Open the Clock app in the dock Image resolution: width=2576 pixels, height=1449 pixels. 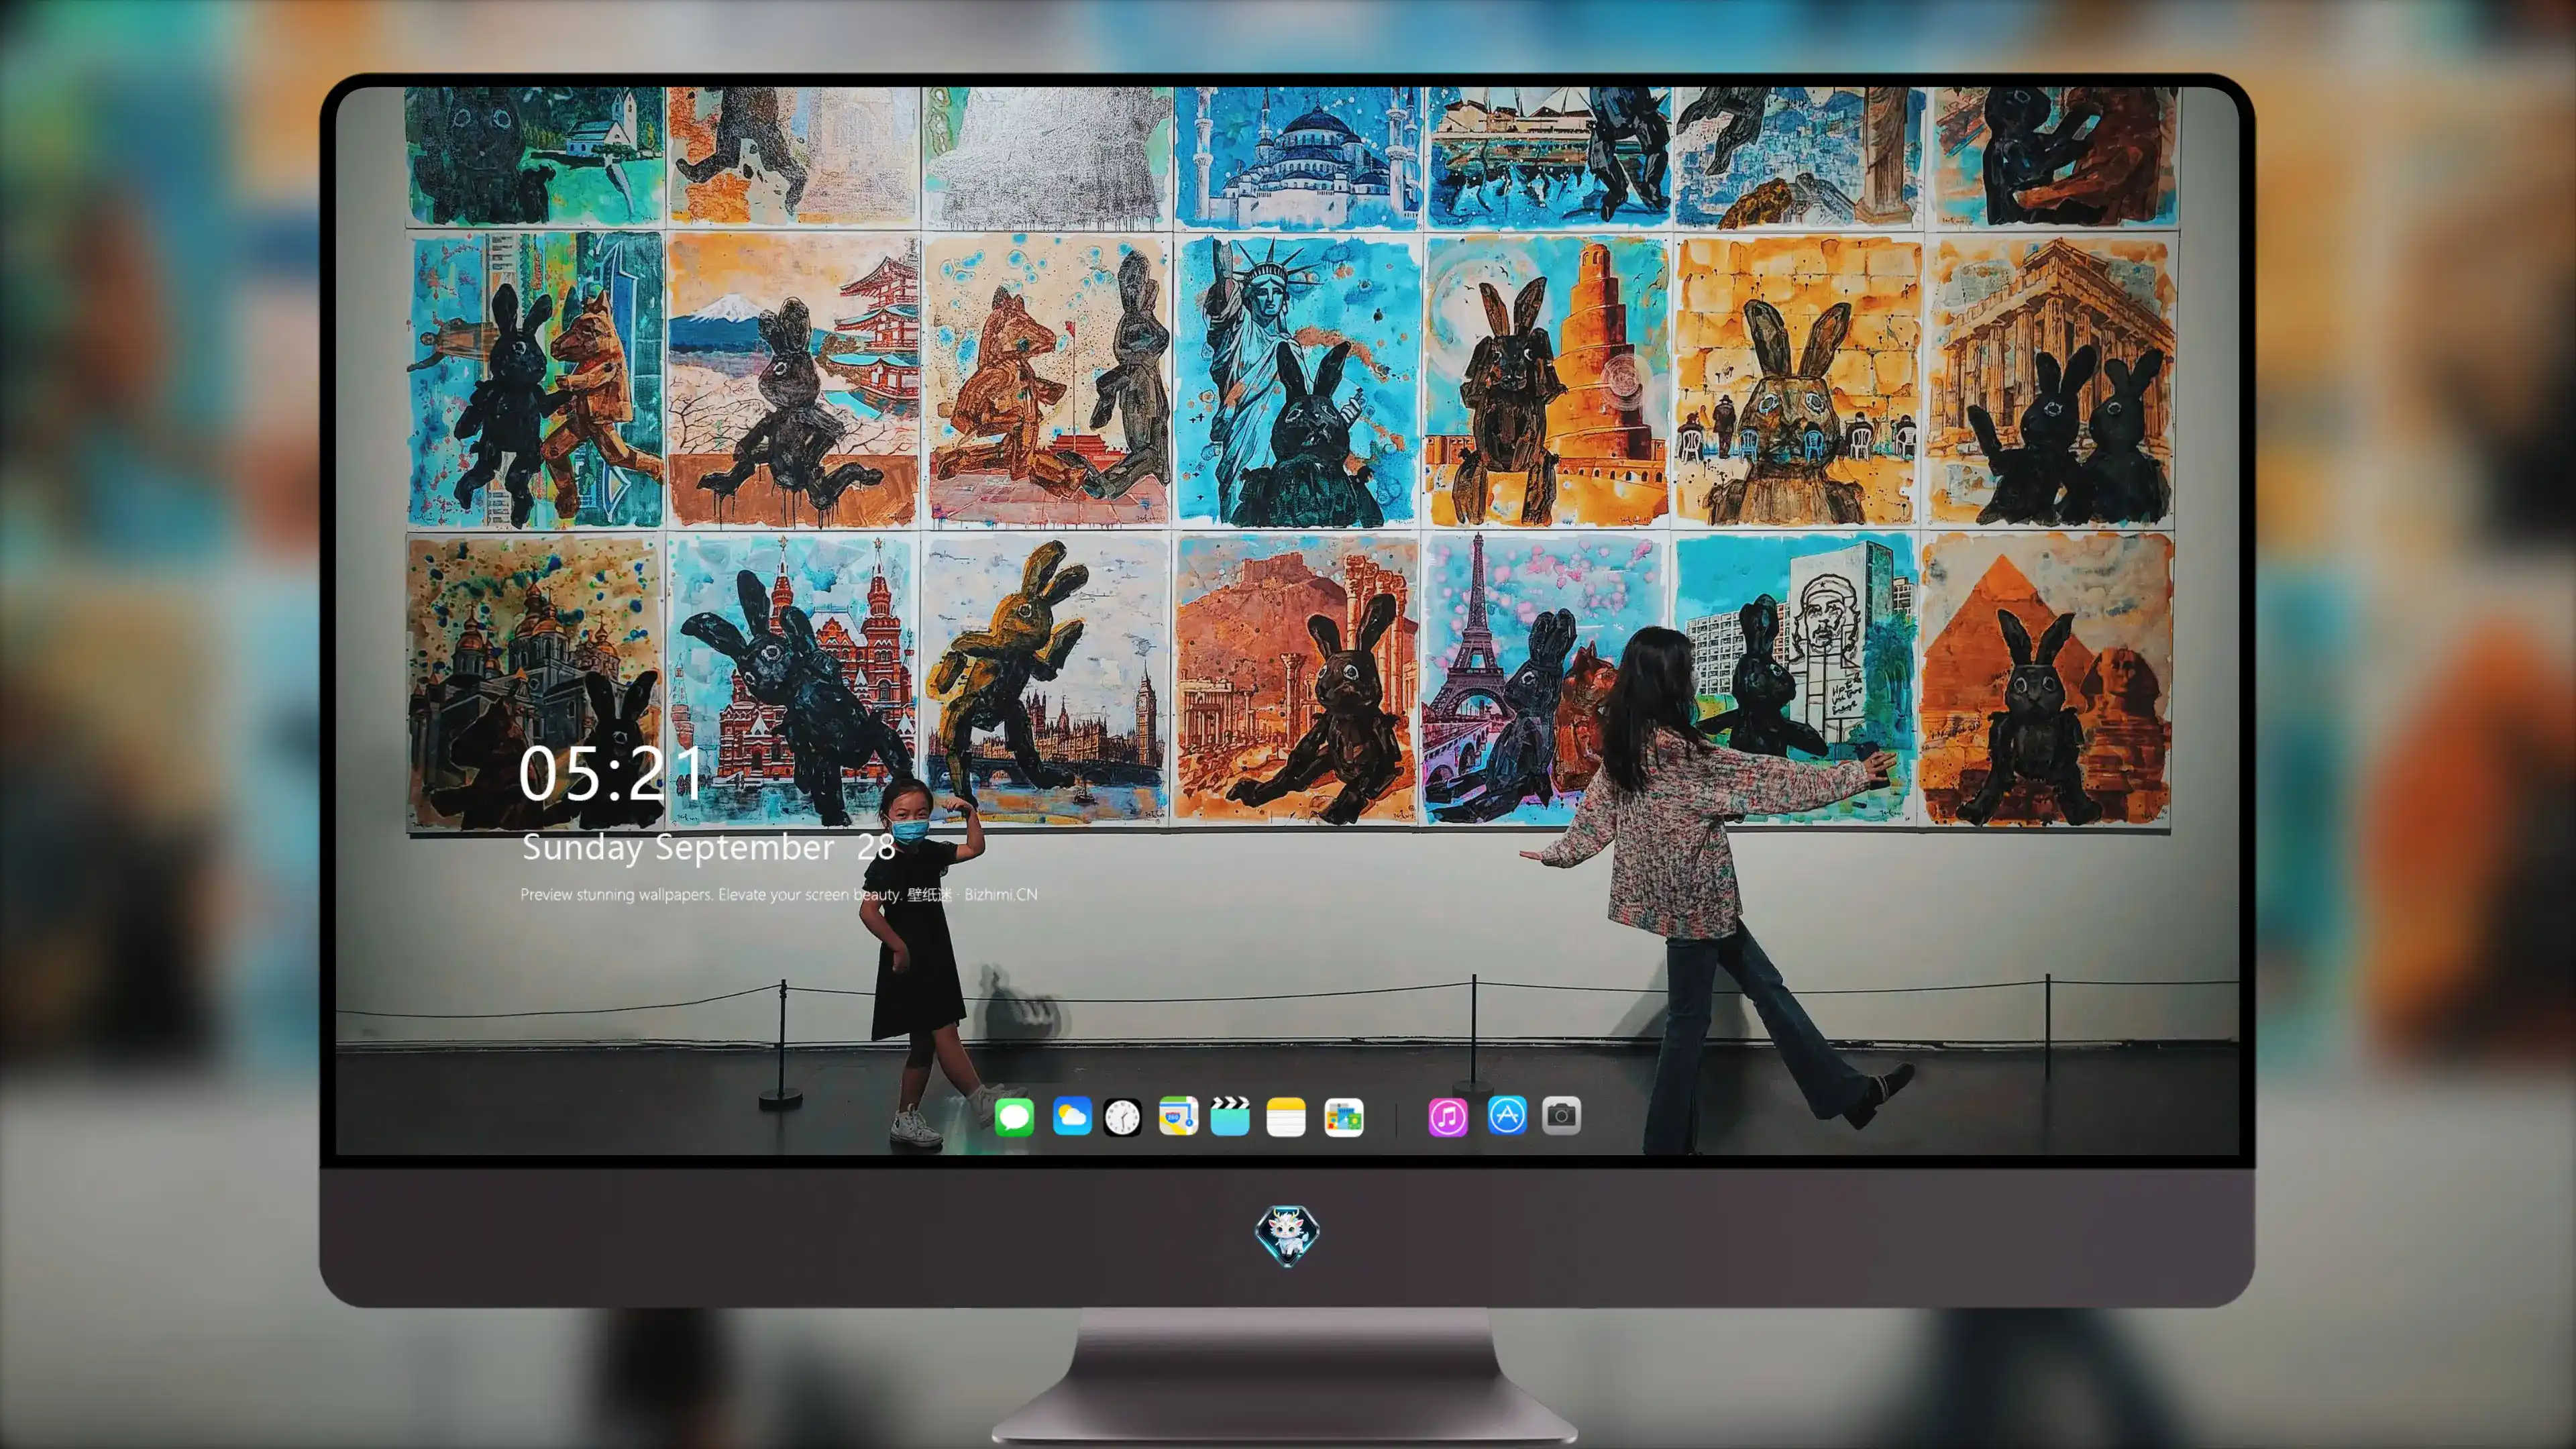pyautogui.click(x=1122, y=1117)
